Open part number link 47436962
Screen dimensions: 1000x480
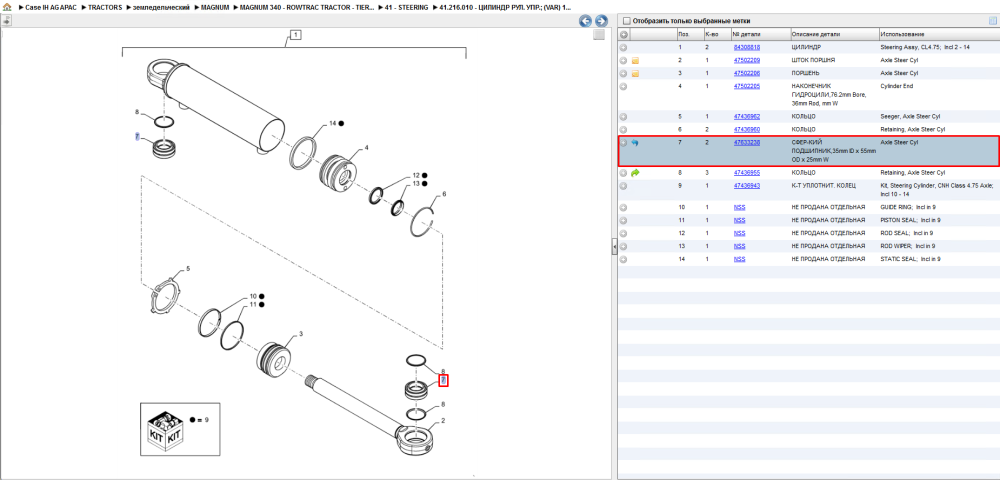click(x=747, y=117)
